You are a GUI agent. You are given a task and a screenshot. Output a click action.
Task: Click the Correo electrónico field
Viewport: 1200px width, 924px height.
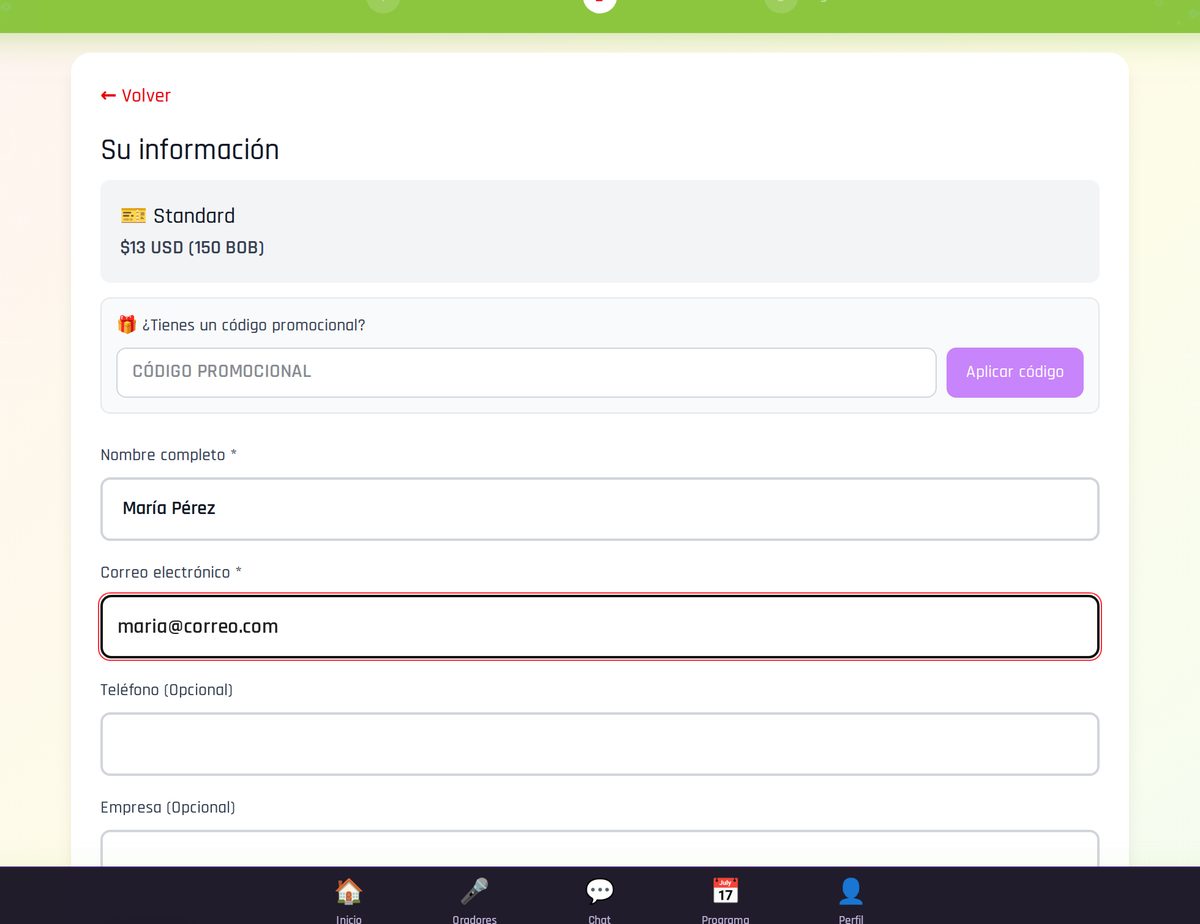click(600, 627)
